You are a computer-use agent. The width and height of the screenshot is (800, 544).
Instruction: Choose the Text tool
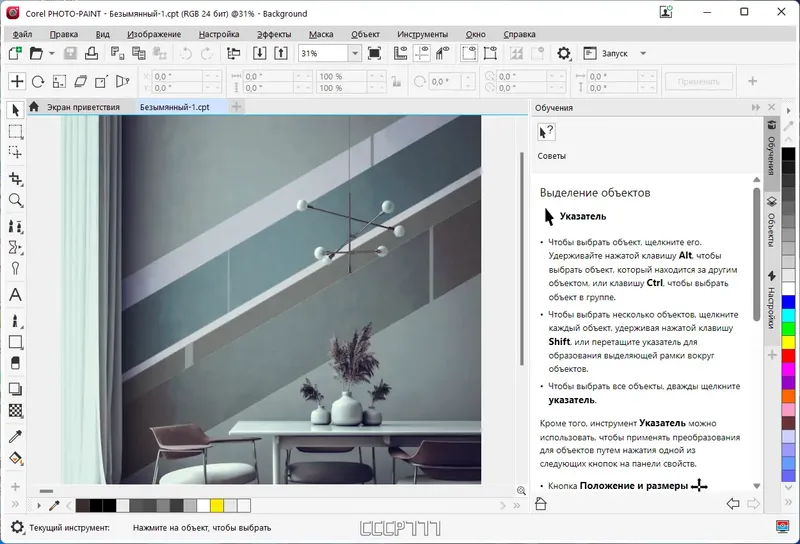[x=15, y=295]
